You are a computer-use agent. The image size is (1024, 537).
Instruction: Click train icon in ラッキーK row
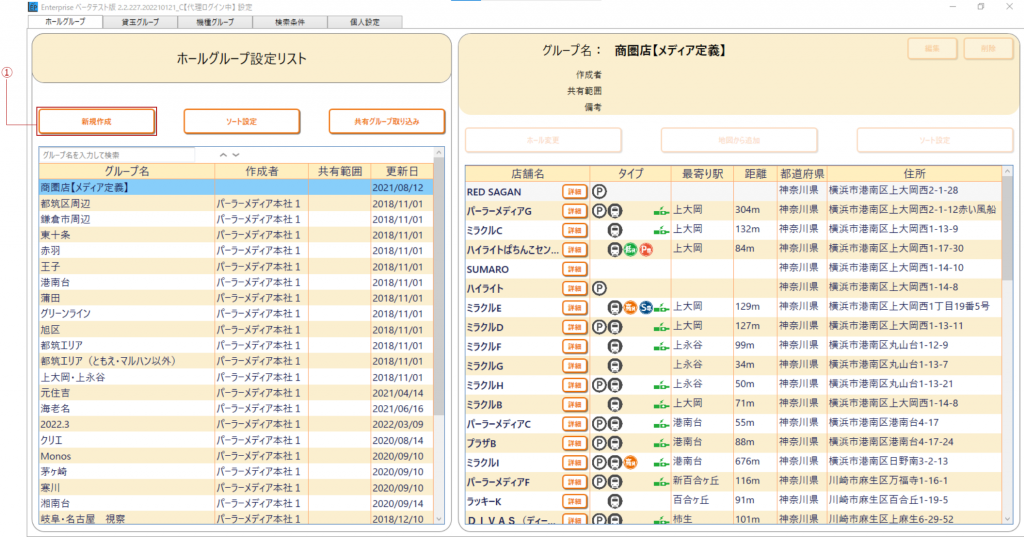[x=615, y=501]
